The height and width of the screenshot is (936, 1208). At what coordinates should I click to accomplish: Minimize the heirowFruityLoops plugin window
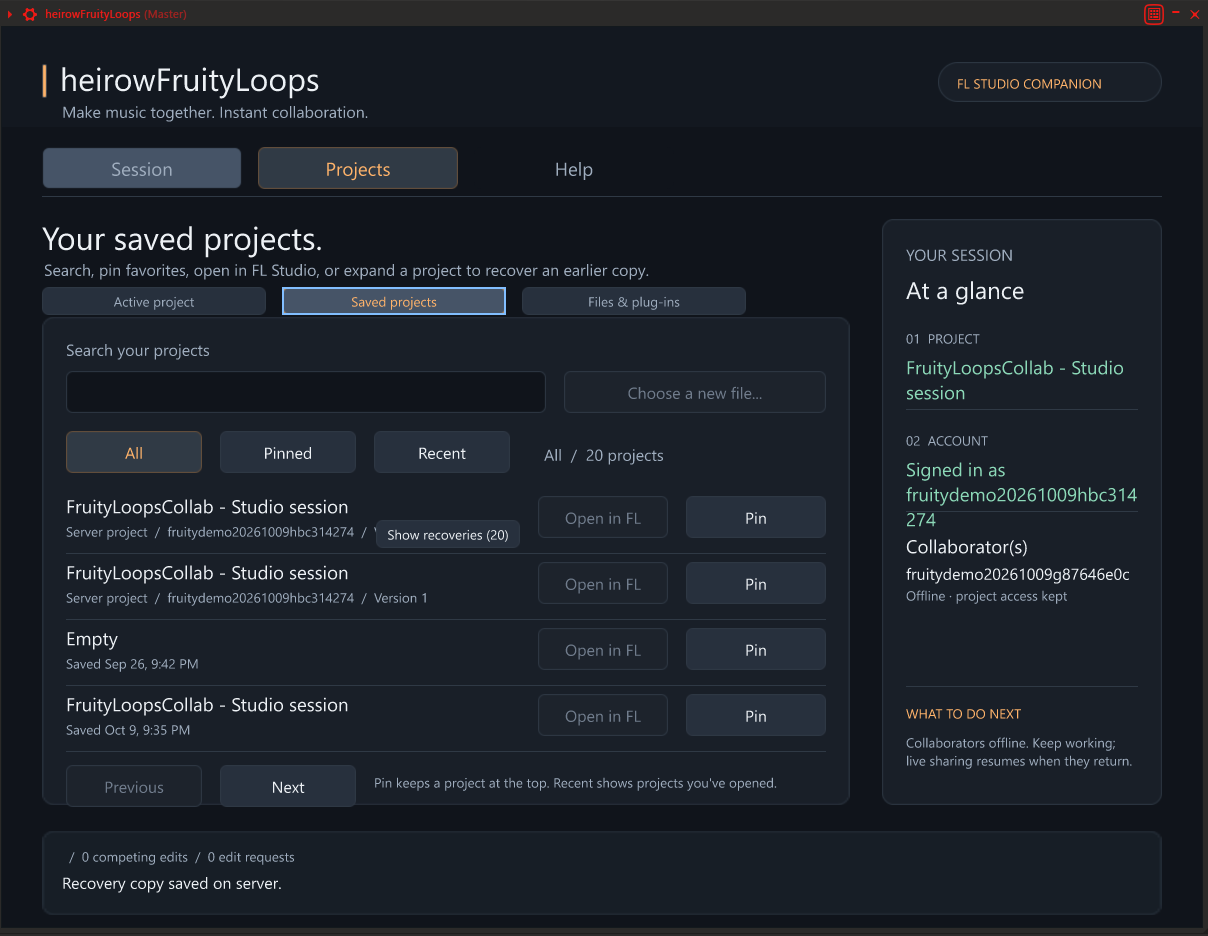pyautogui.click(x=1176, y=13)
